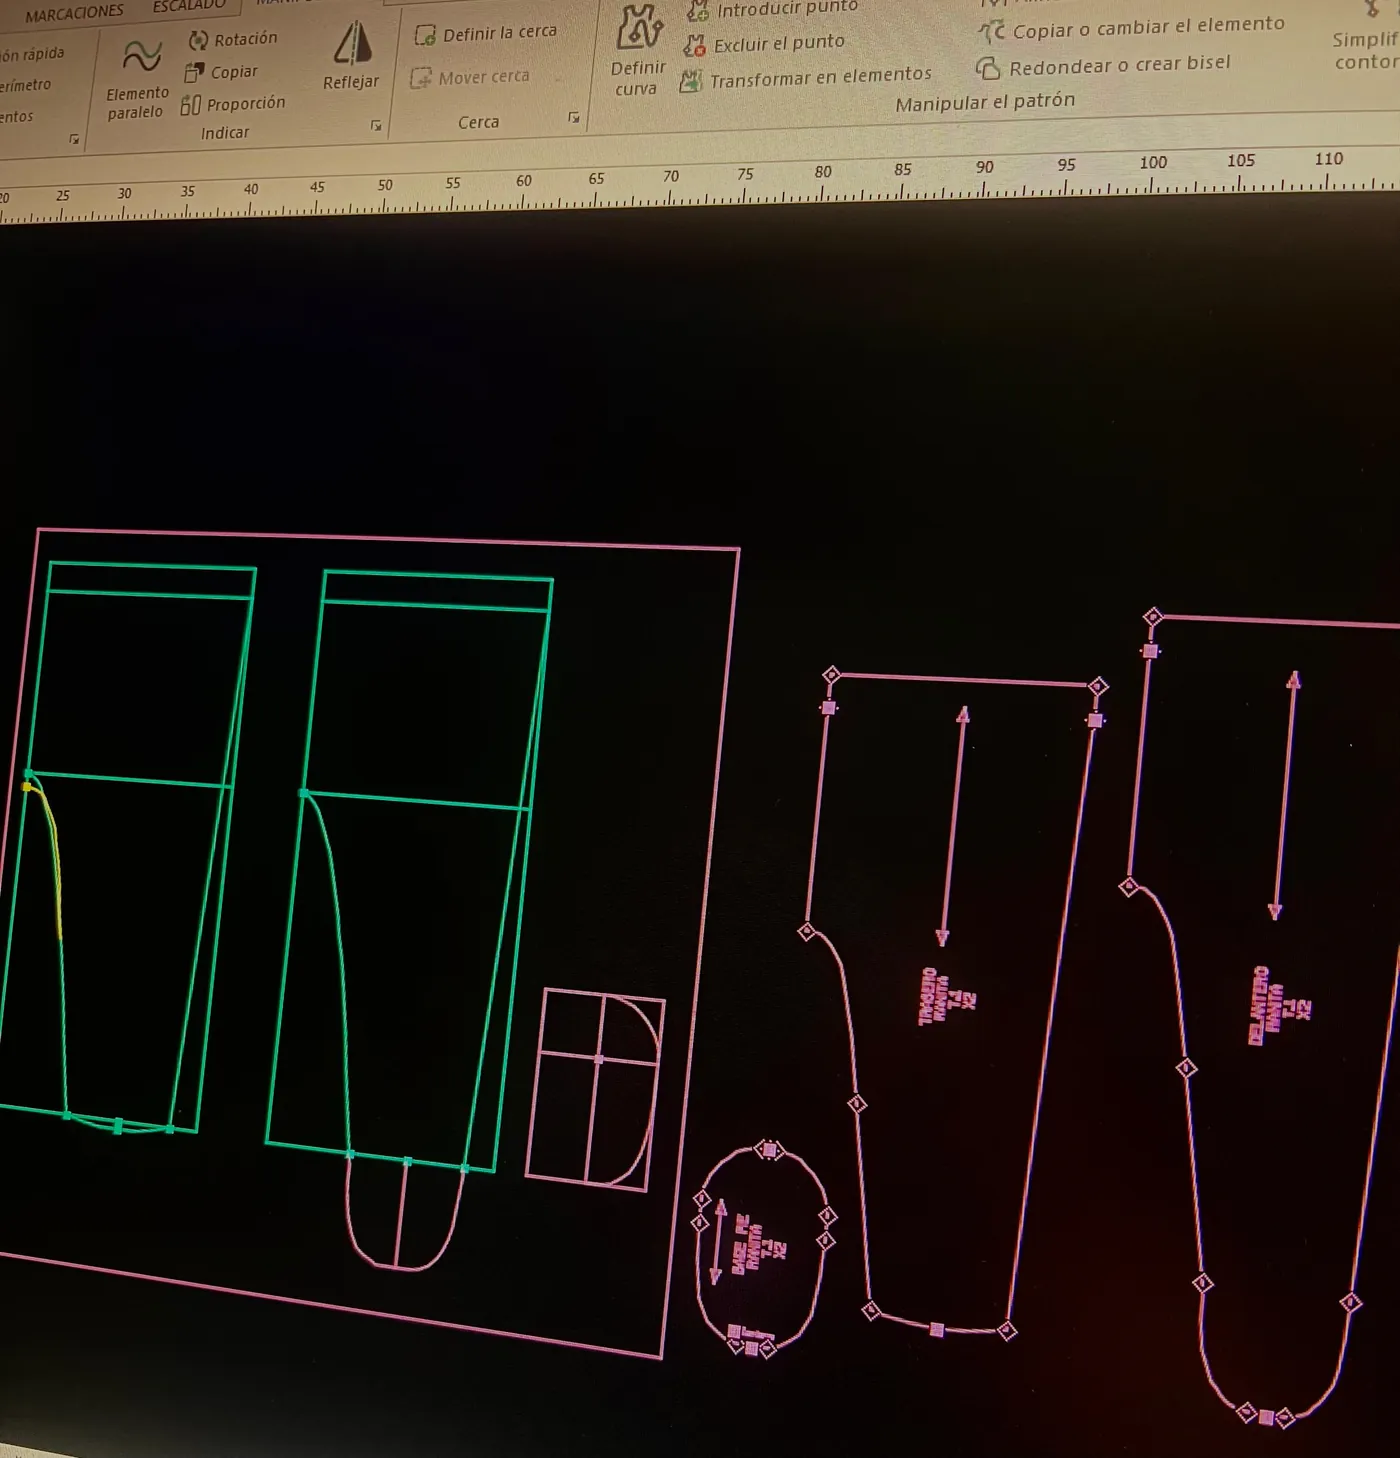Expand the Indicar group launcher

tap(376, 125)
